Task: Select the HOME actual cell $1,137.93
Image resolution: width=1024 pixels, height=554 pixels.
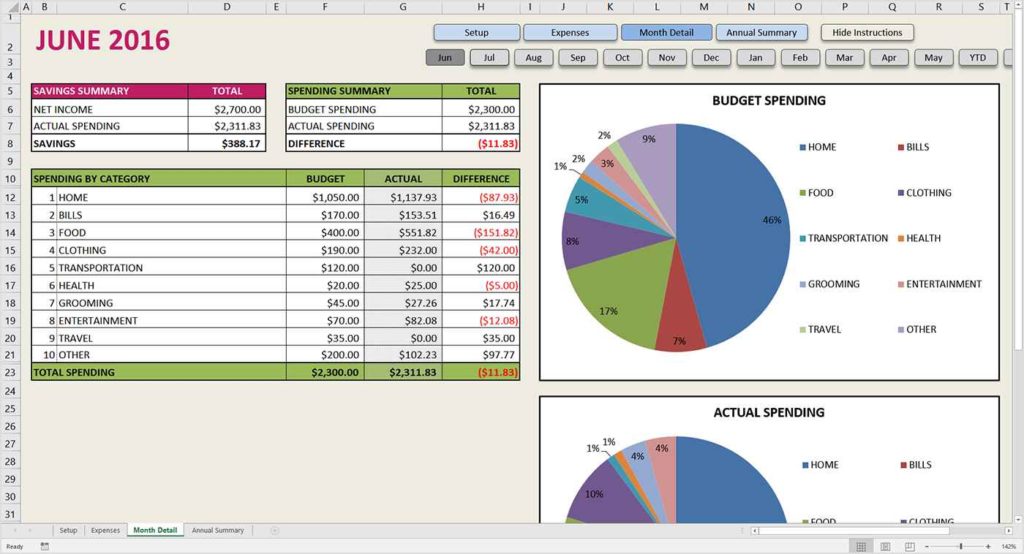Action: click(403, 197)
